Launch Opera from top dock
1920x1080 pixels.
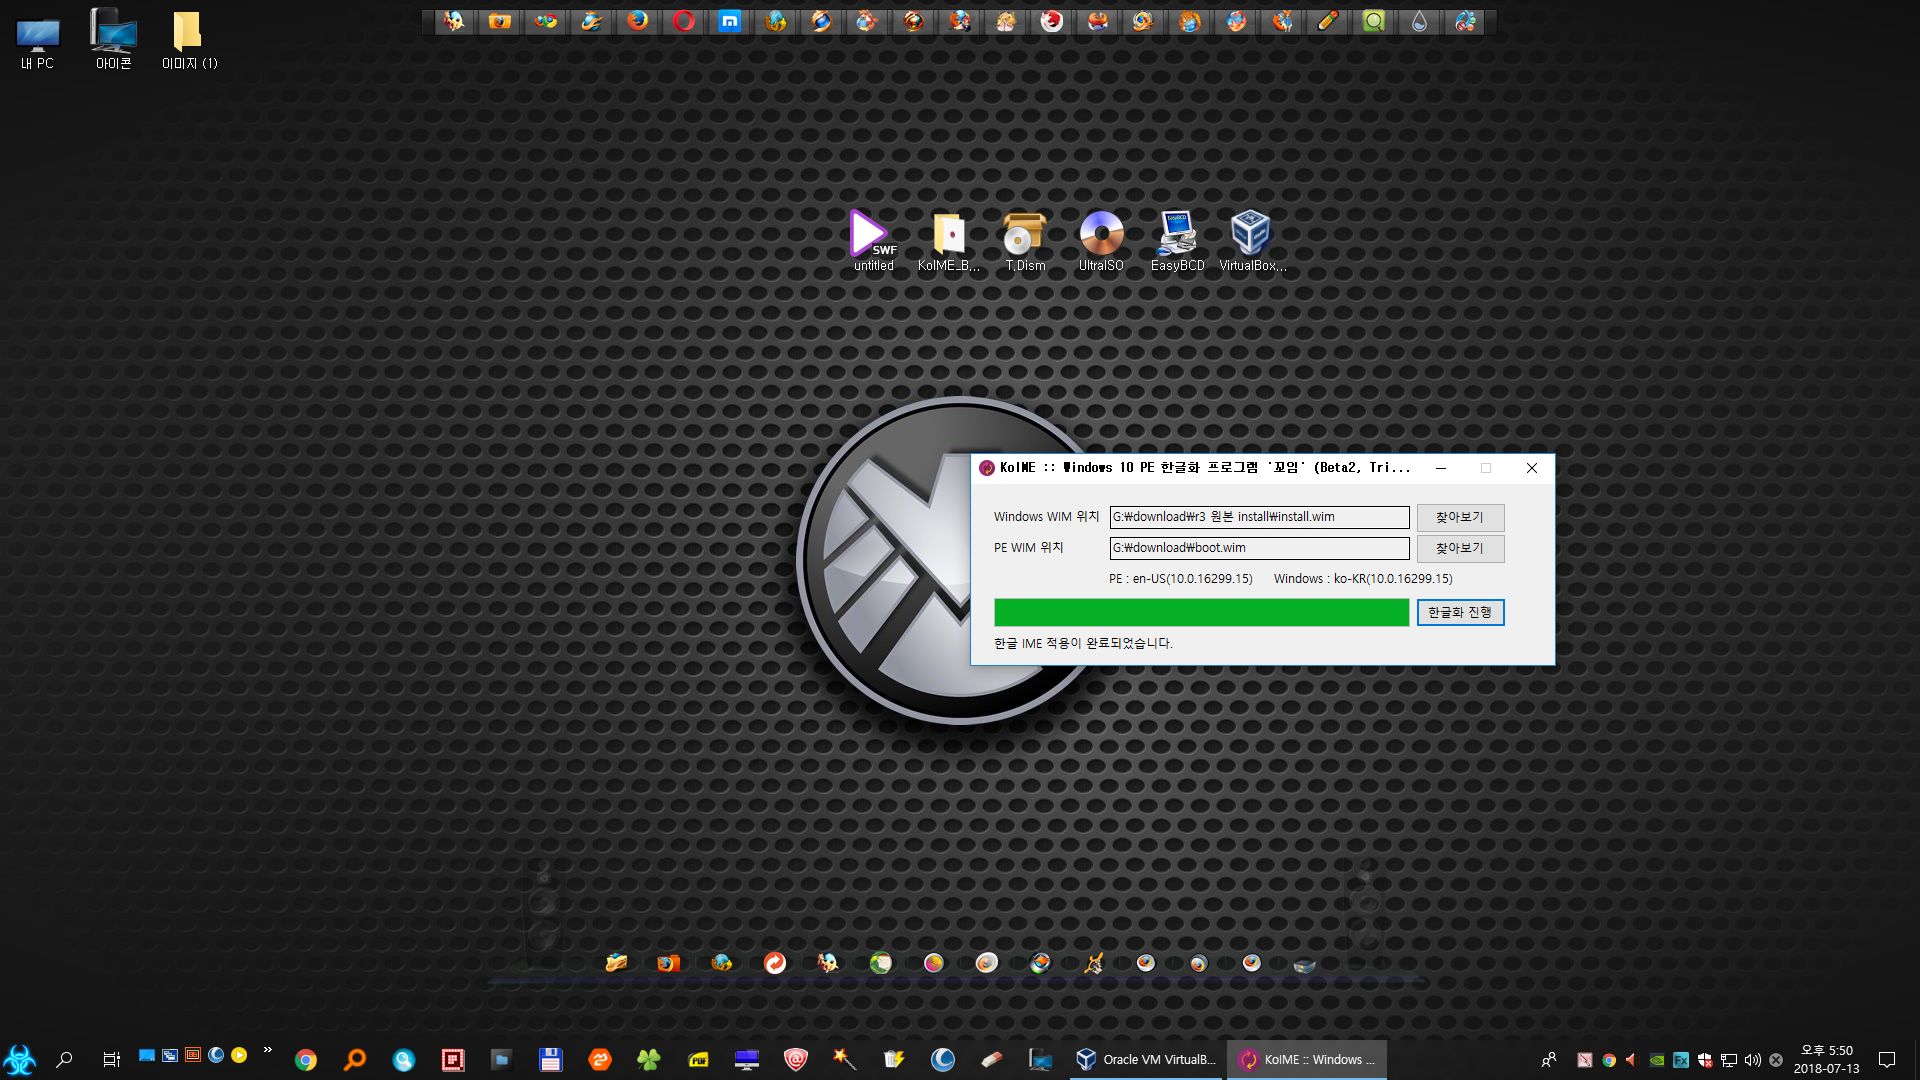click(x=684, y=21)
